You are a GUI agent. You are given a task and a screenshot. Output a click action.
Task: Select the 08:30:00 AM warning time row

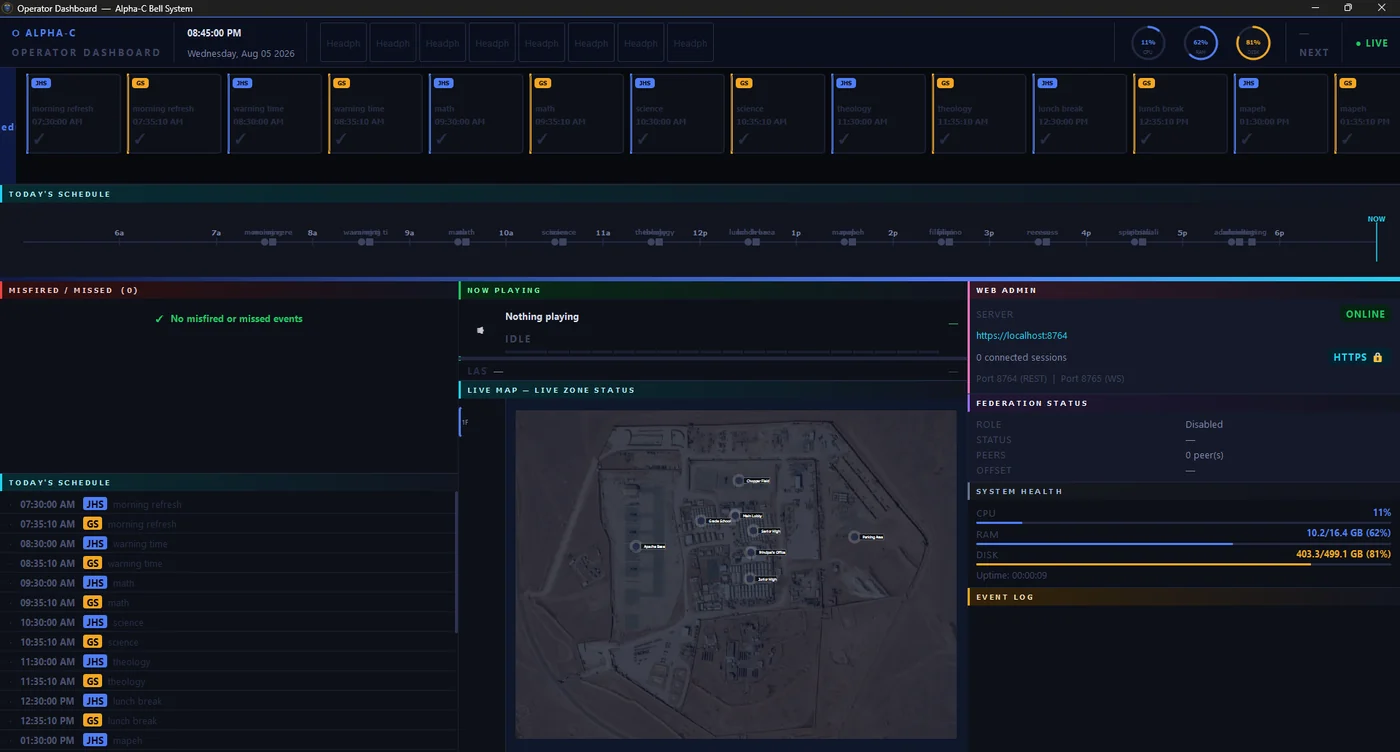tap(228, 544)
